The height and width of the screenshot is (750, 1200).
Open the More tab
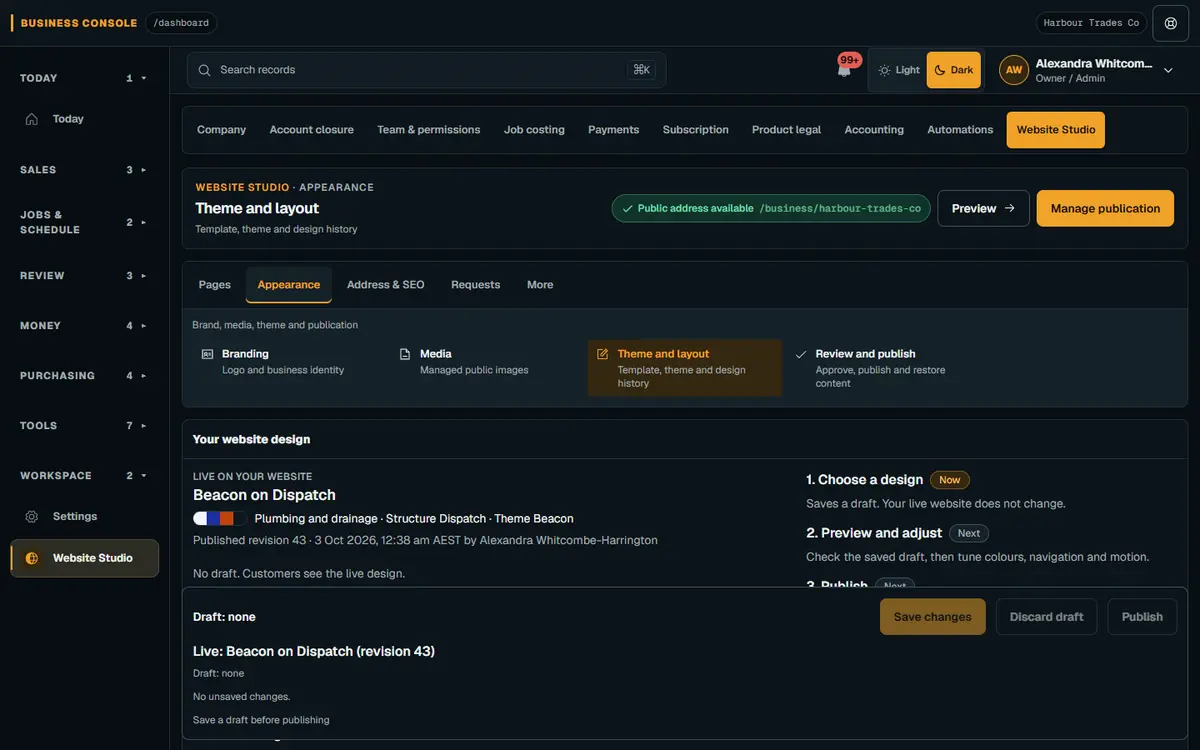(540, 285)
